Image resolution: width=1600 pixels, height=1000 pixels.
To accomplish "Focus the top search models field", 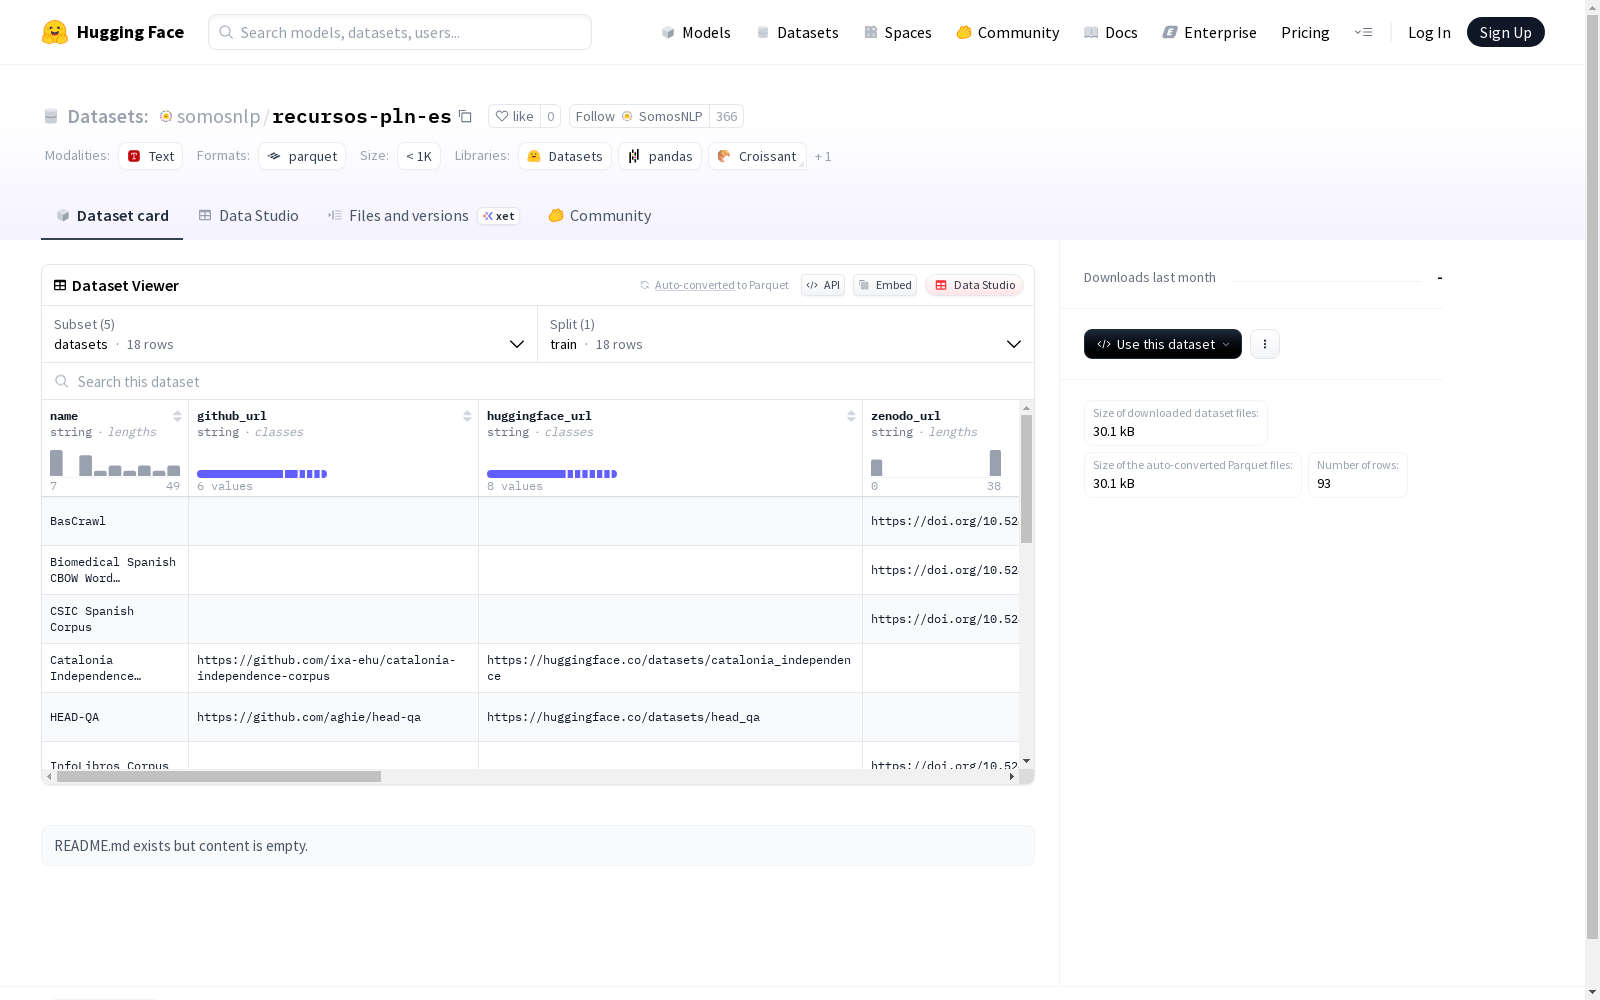I will (400, 32).
